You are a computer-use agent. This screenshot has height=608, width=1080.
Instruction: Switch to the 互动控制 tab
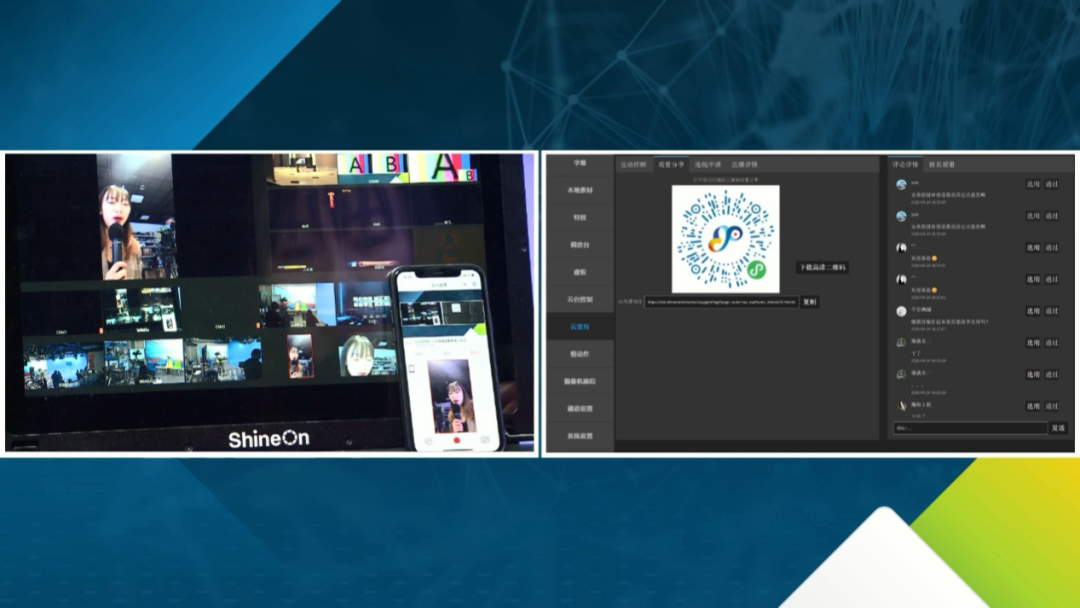pyautogui.click(x=634, y=165)
